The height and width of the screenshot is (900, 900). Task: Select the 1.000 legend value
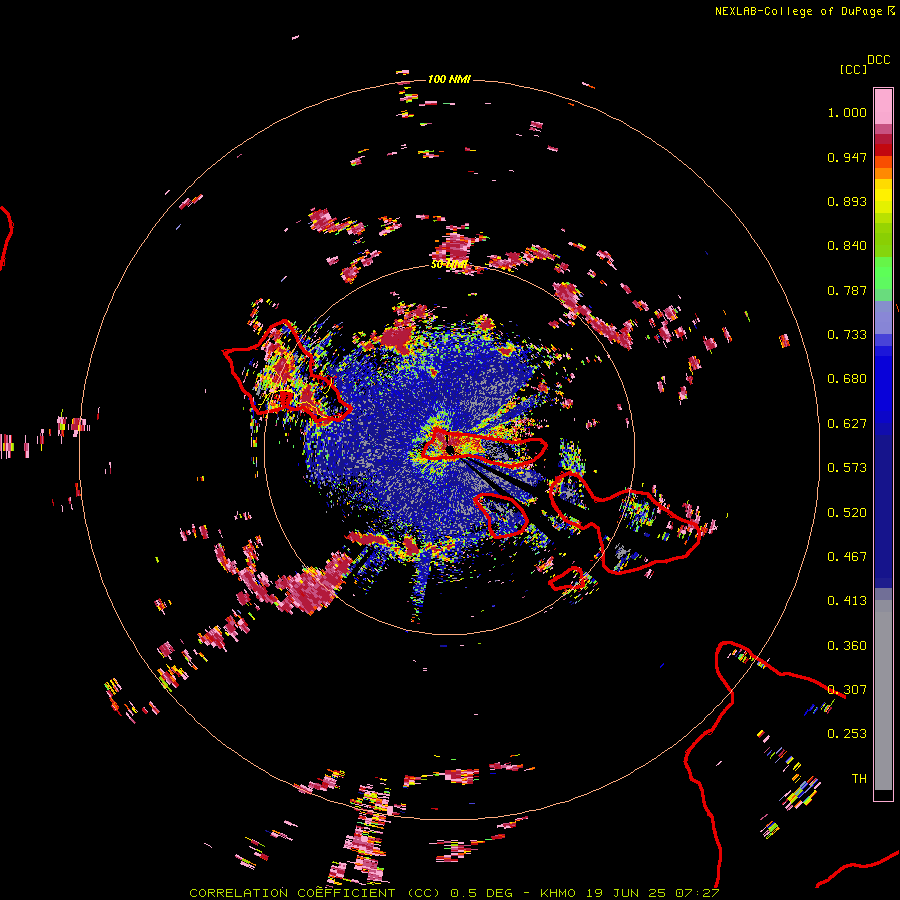pyautogui.click(x=847, y=112)
